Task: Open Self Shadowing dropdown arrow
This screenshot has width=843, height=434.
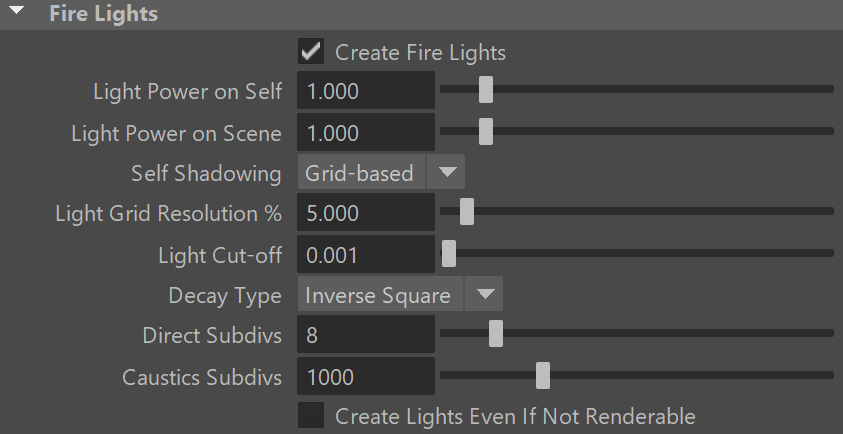Action: tap(447, 173)
